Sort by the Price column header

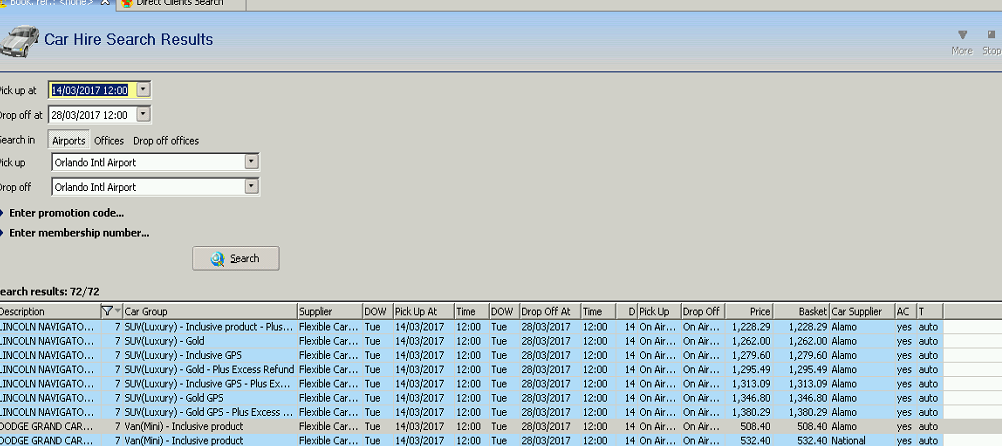click(x=749, y=311)
